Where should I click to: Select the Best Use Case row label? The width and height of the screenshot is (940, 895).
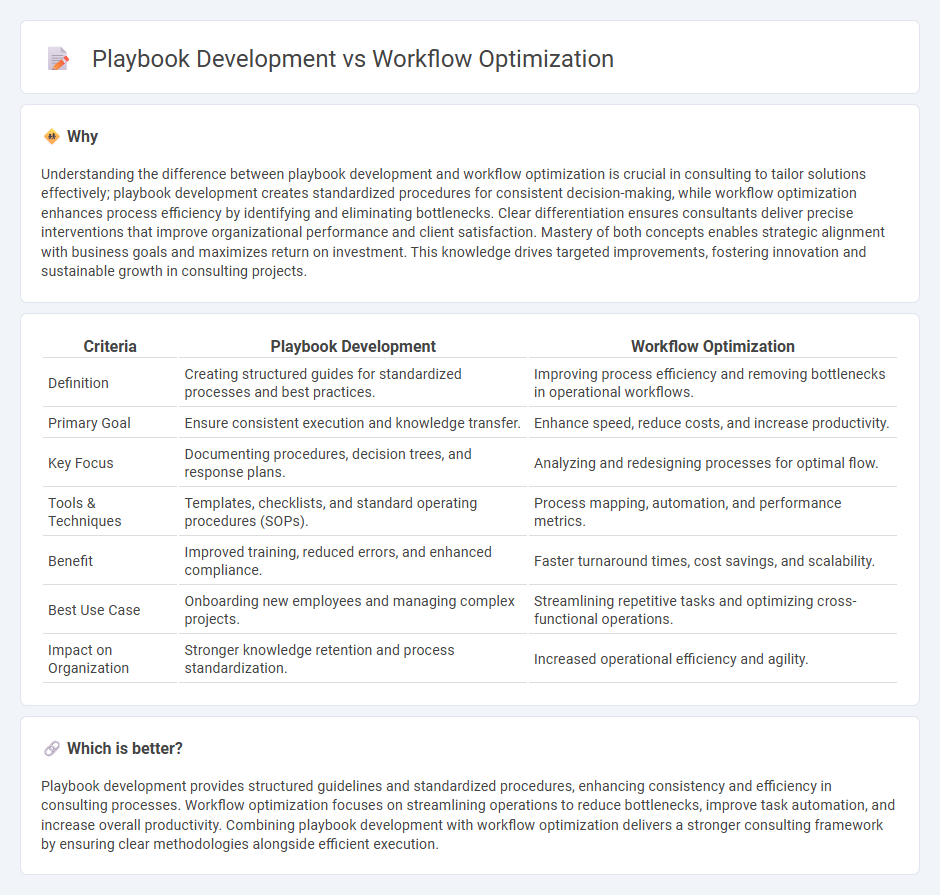(94, 610)
